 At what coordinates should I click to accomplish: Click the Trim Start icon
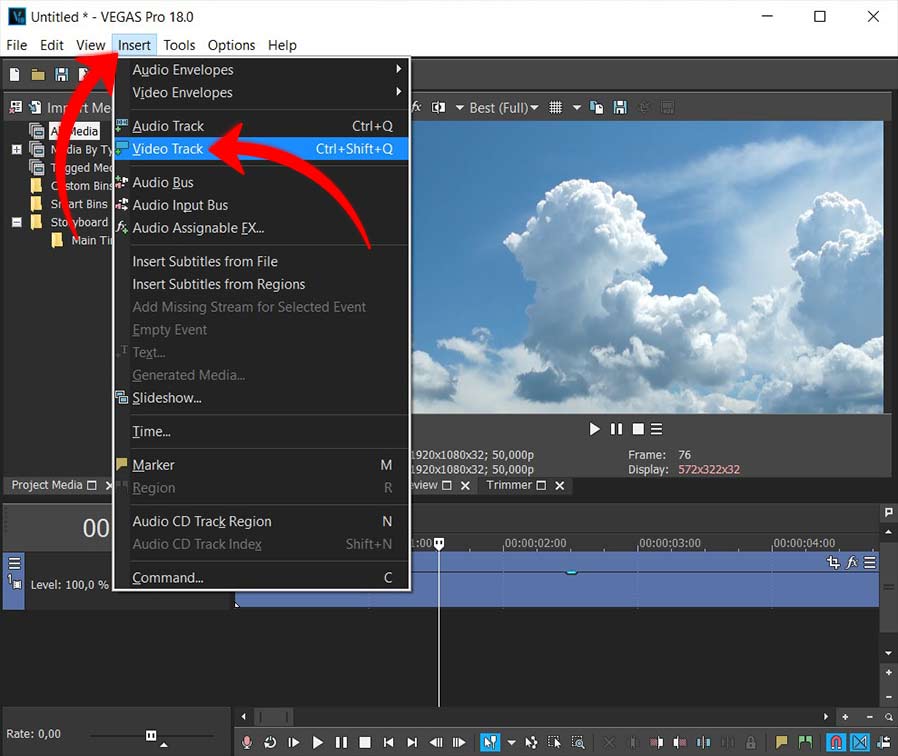click(x=657, y=743)
